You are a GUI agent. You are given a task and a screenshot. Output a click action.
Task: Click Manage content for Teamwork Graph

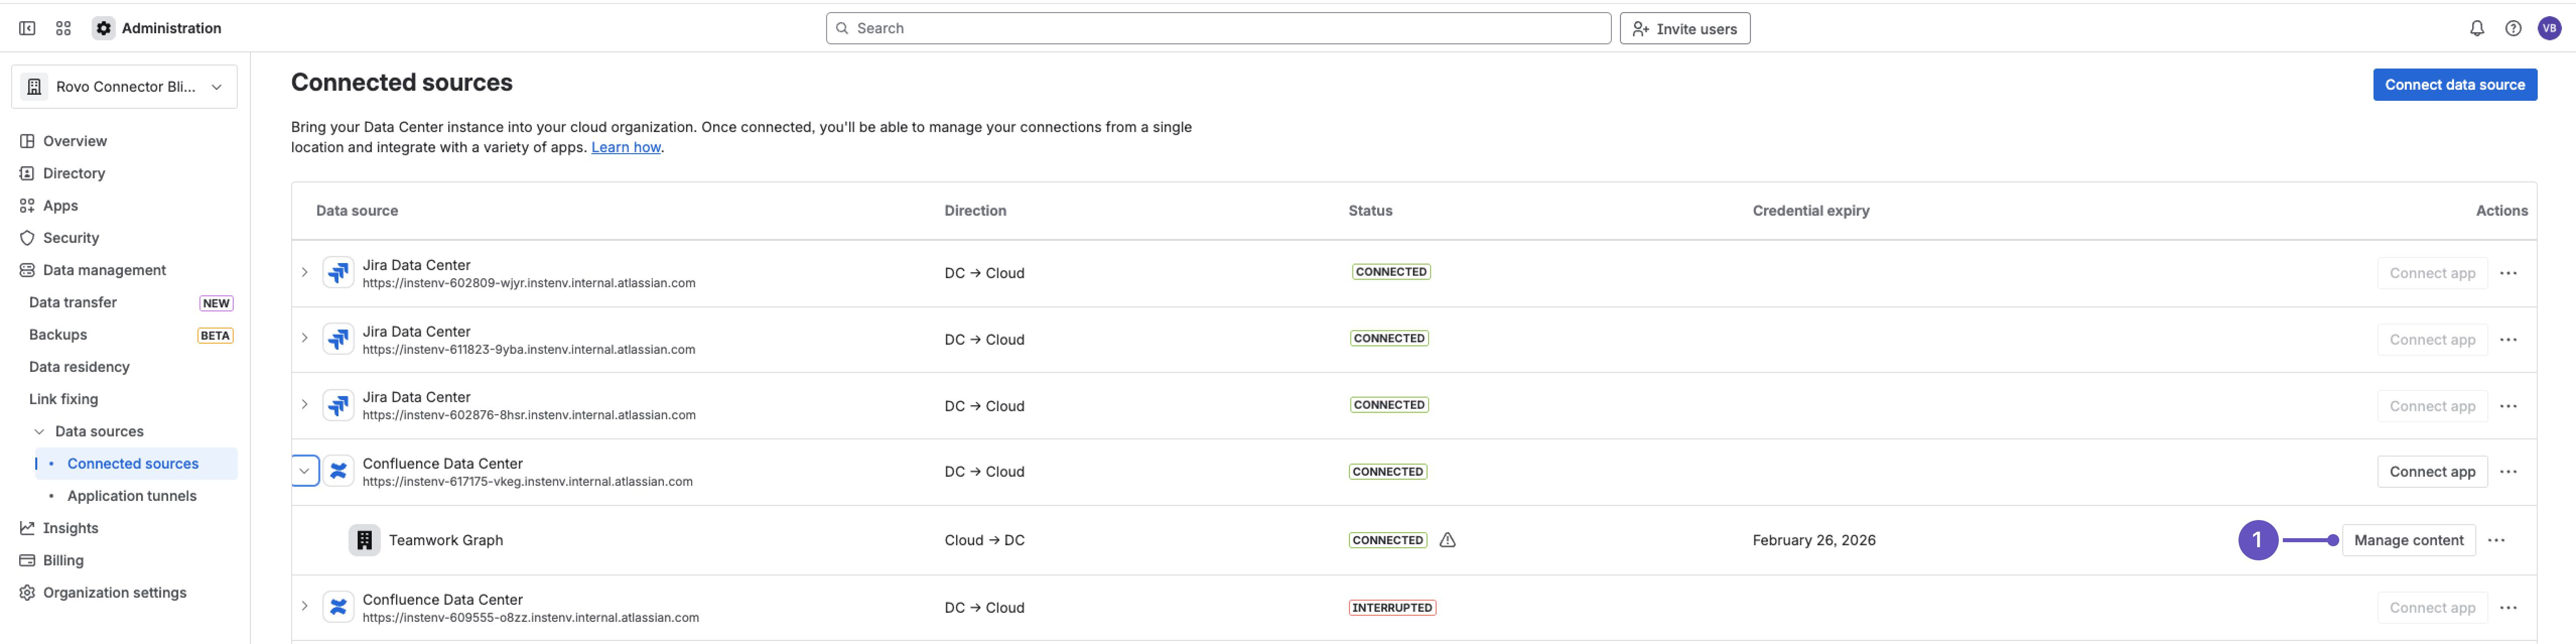pyautogui.click(x=2410, y=539)
